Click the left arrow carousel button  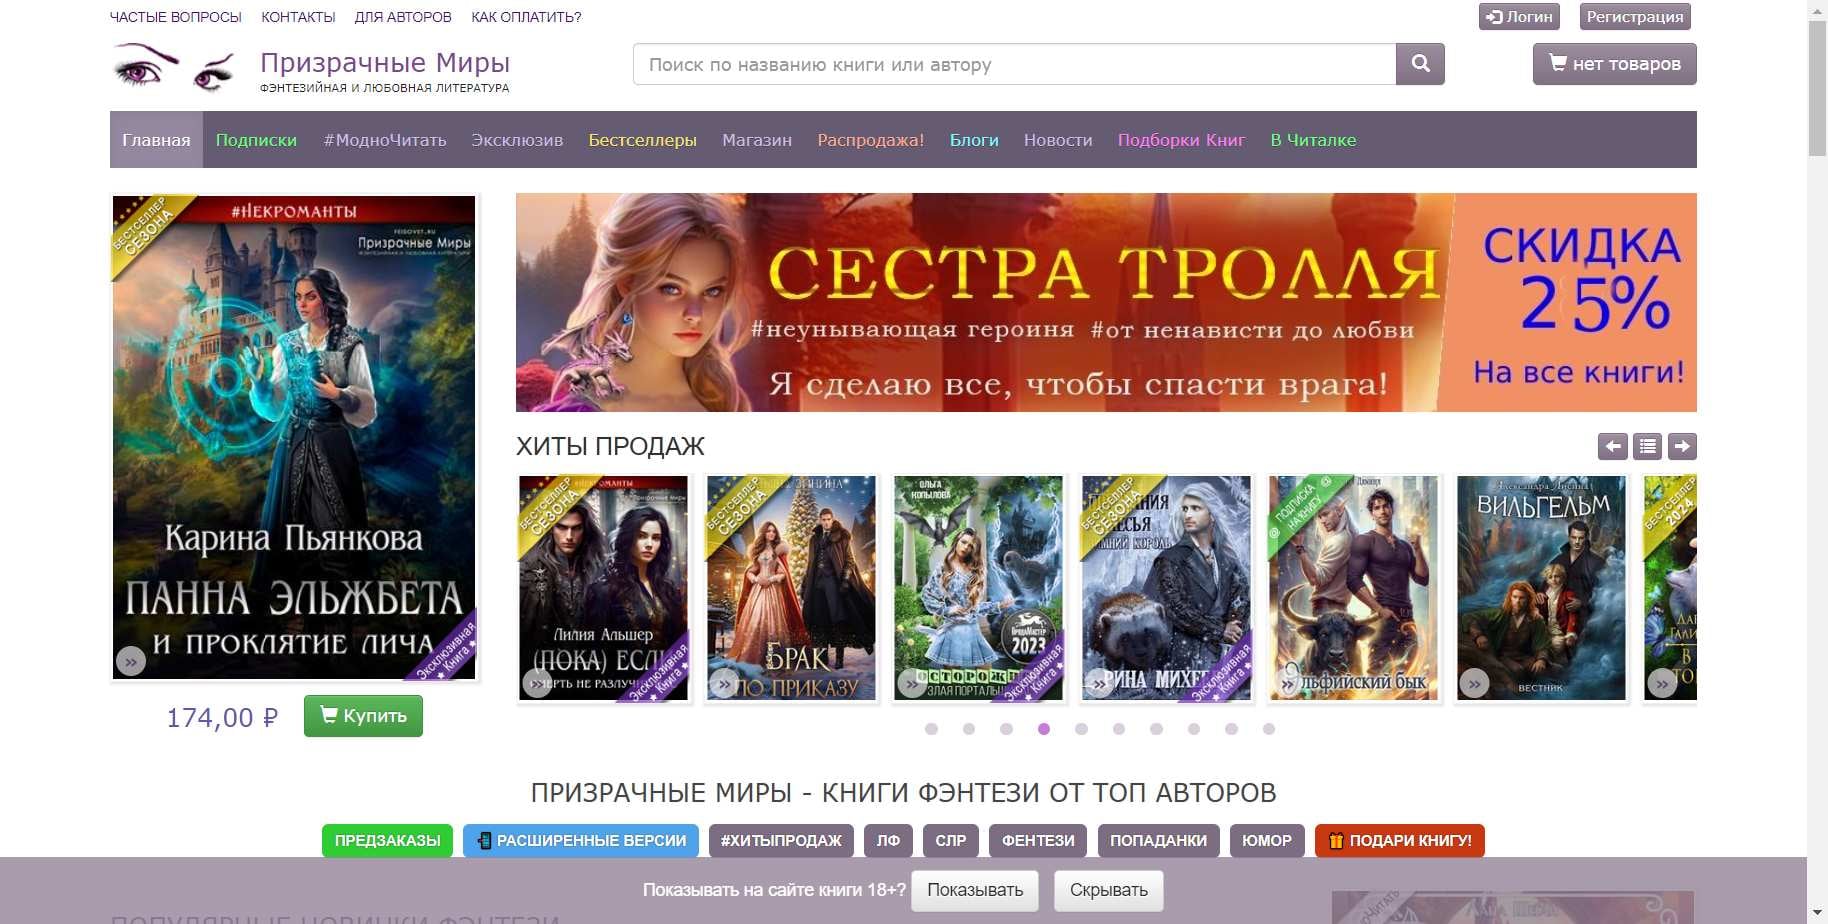1612,446
